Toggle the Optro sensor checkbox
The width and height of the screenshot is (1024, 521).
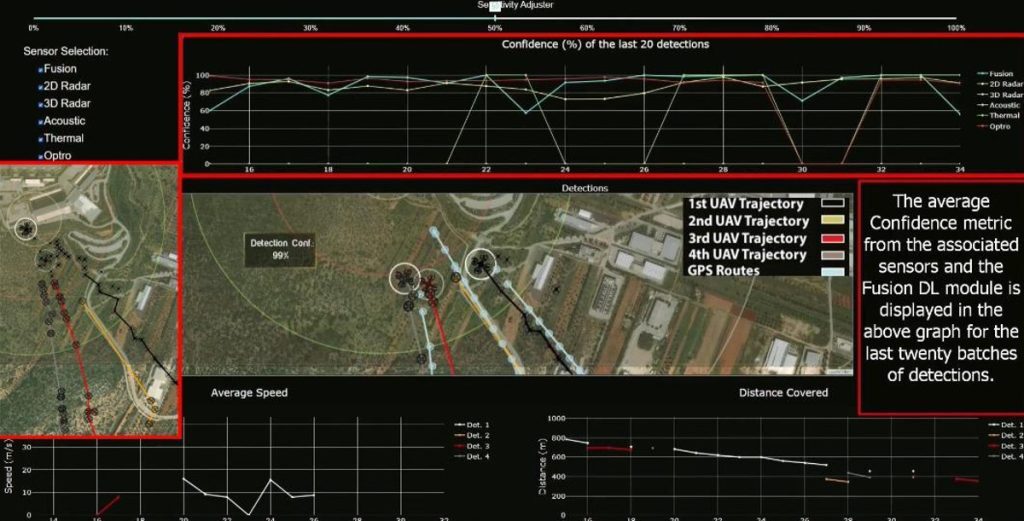pos(40,157)
